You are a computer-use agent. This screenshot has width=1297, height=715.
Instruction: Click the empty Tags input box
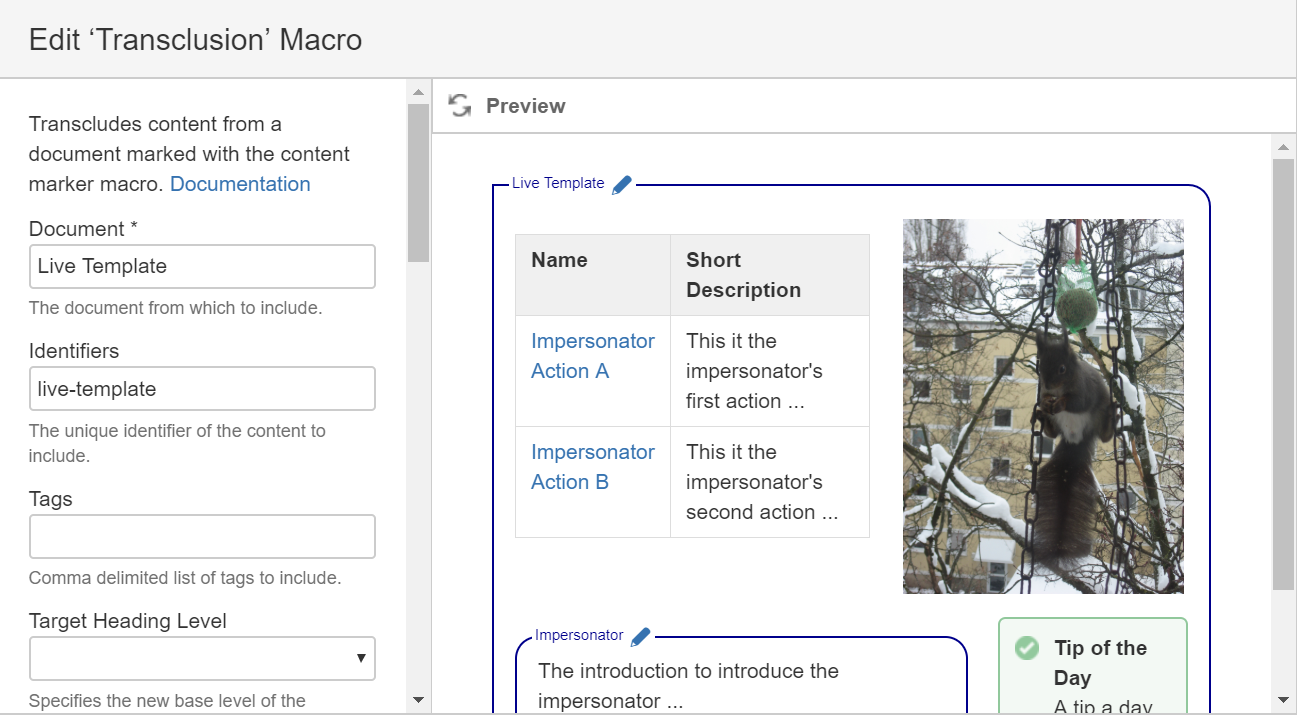pos(202,537)
